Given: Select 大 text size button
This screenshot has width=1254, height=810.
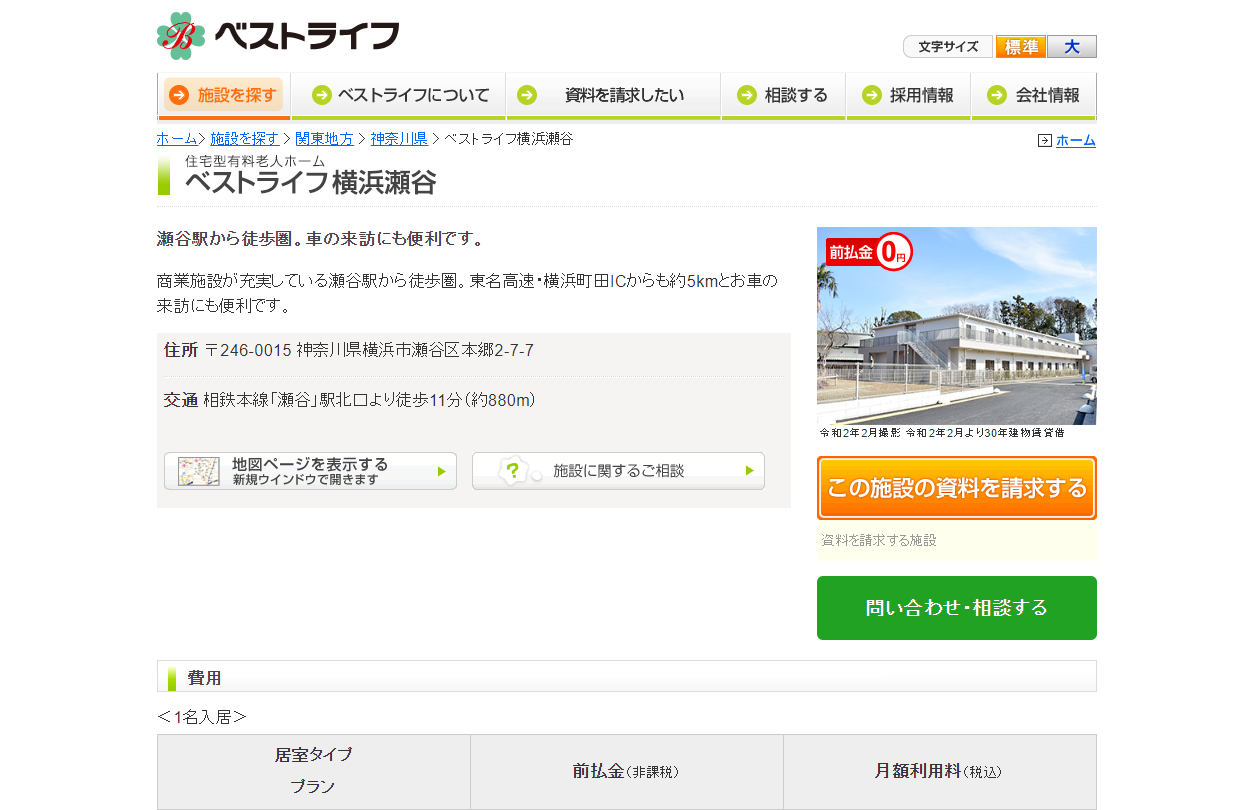Looking at the screenshot, I should tap(1072, 47).
